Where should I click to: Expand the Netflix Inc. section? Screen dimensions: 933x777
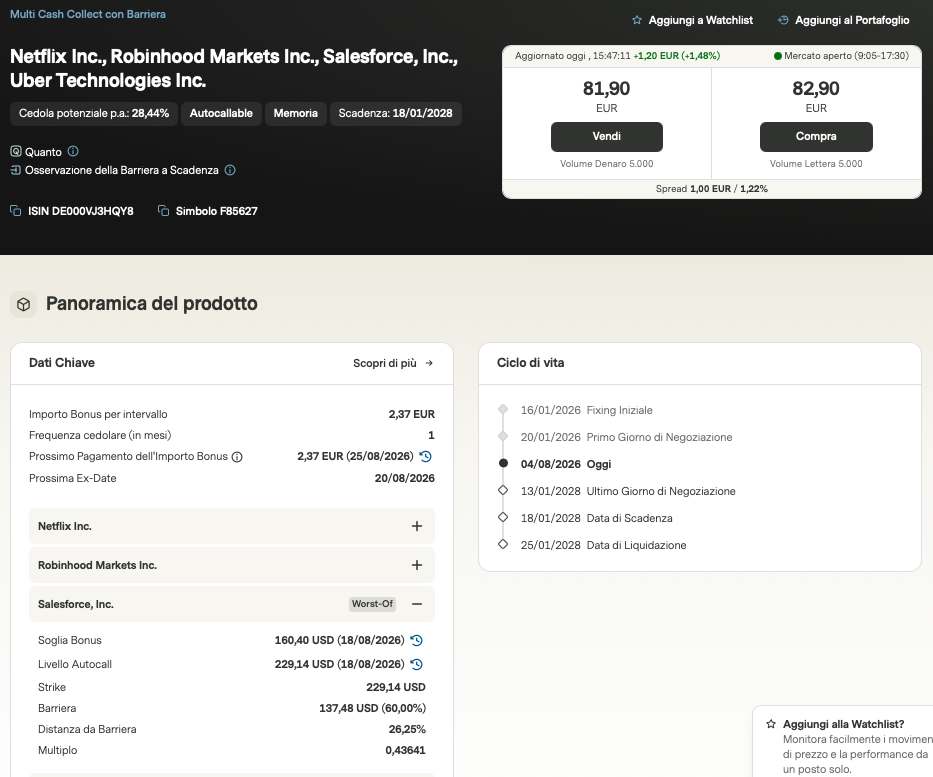pyautogui.click(x=417, y=526)
